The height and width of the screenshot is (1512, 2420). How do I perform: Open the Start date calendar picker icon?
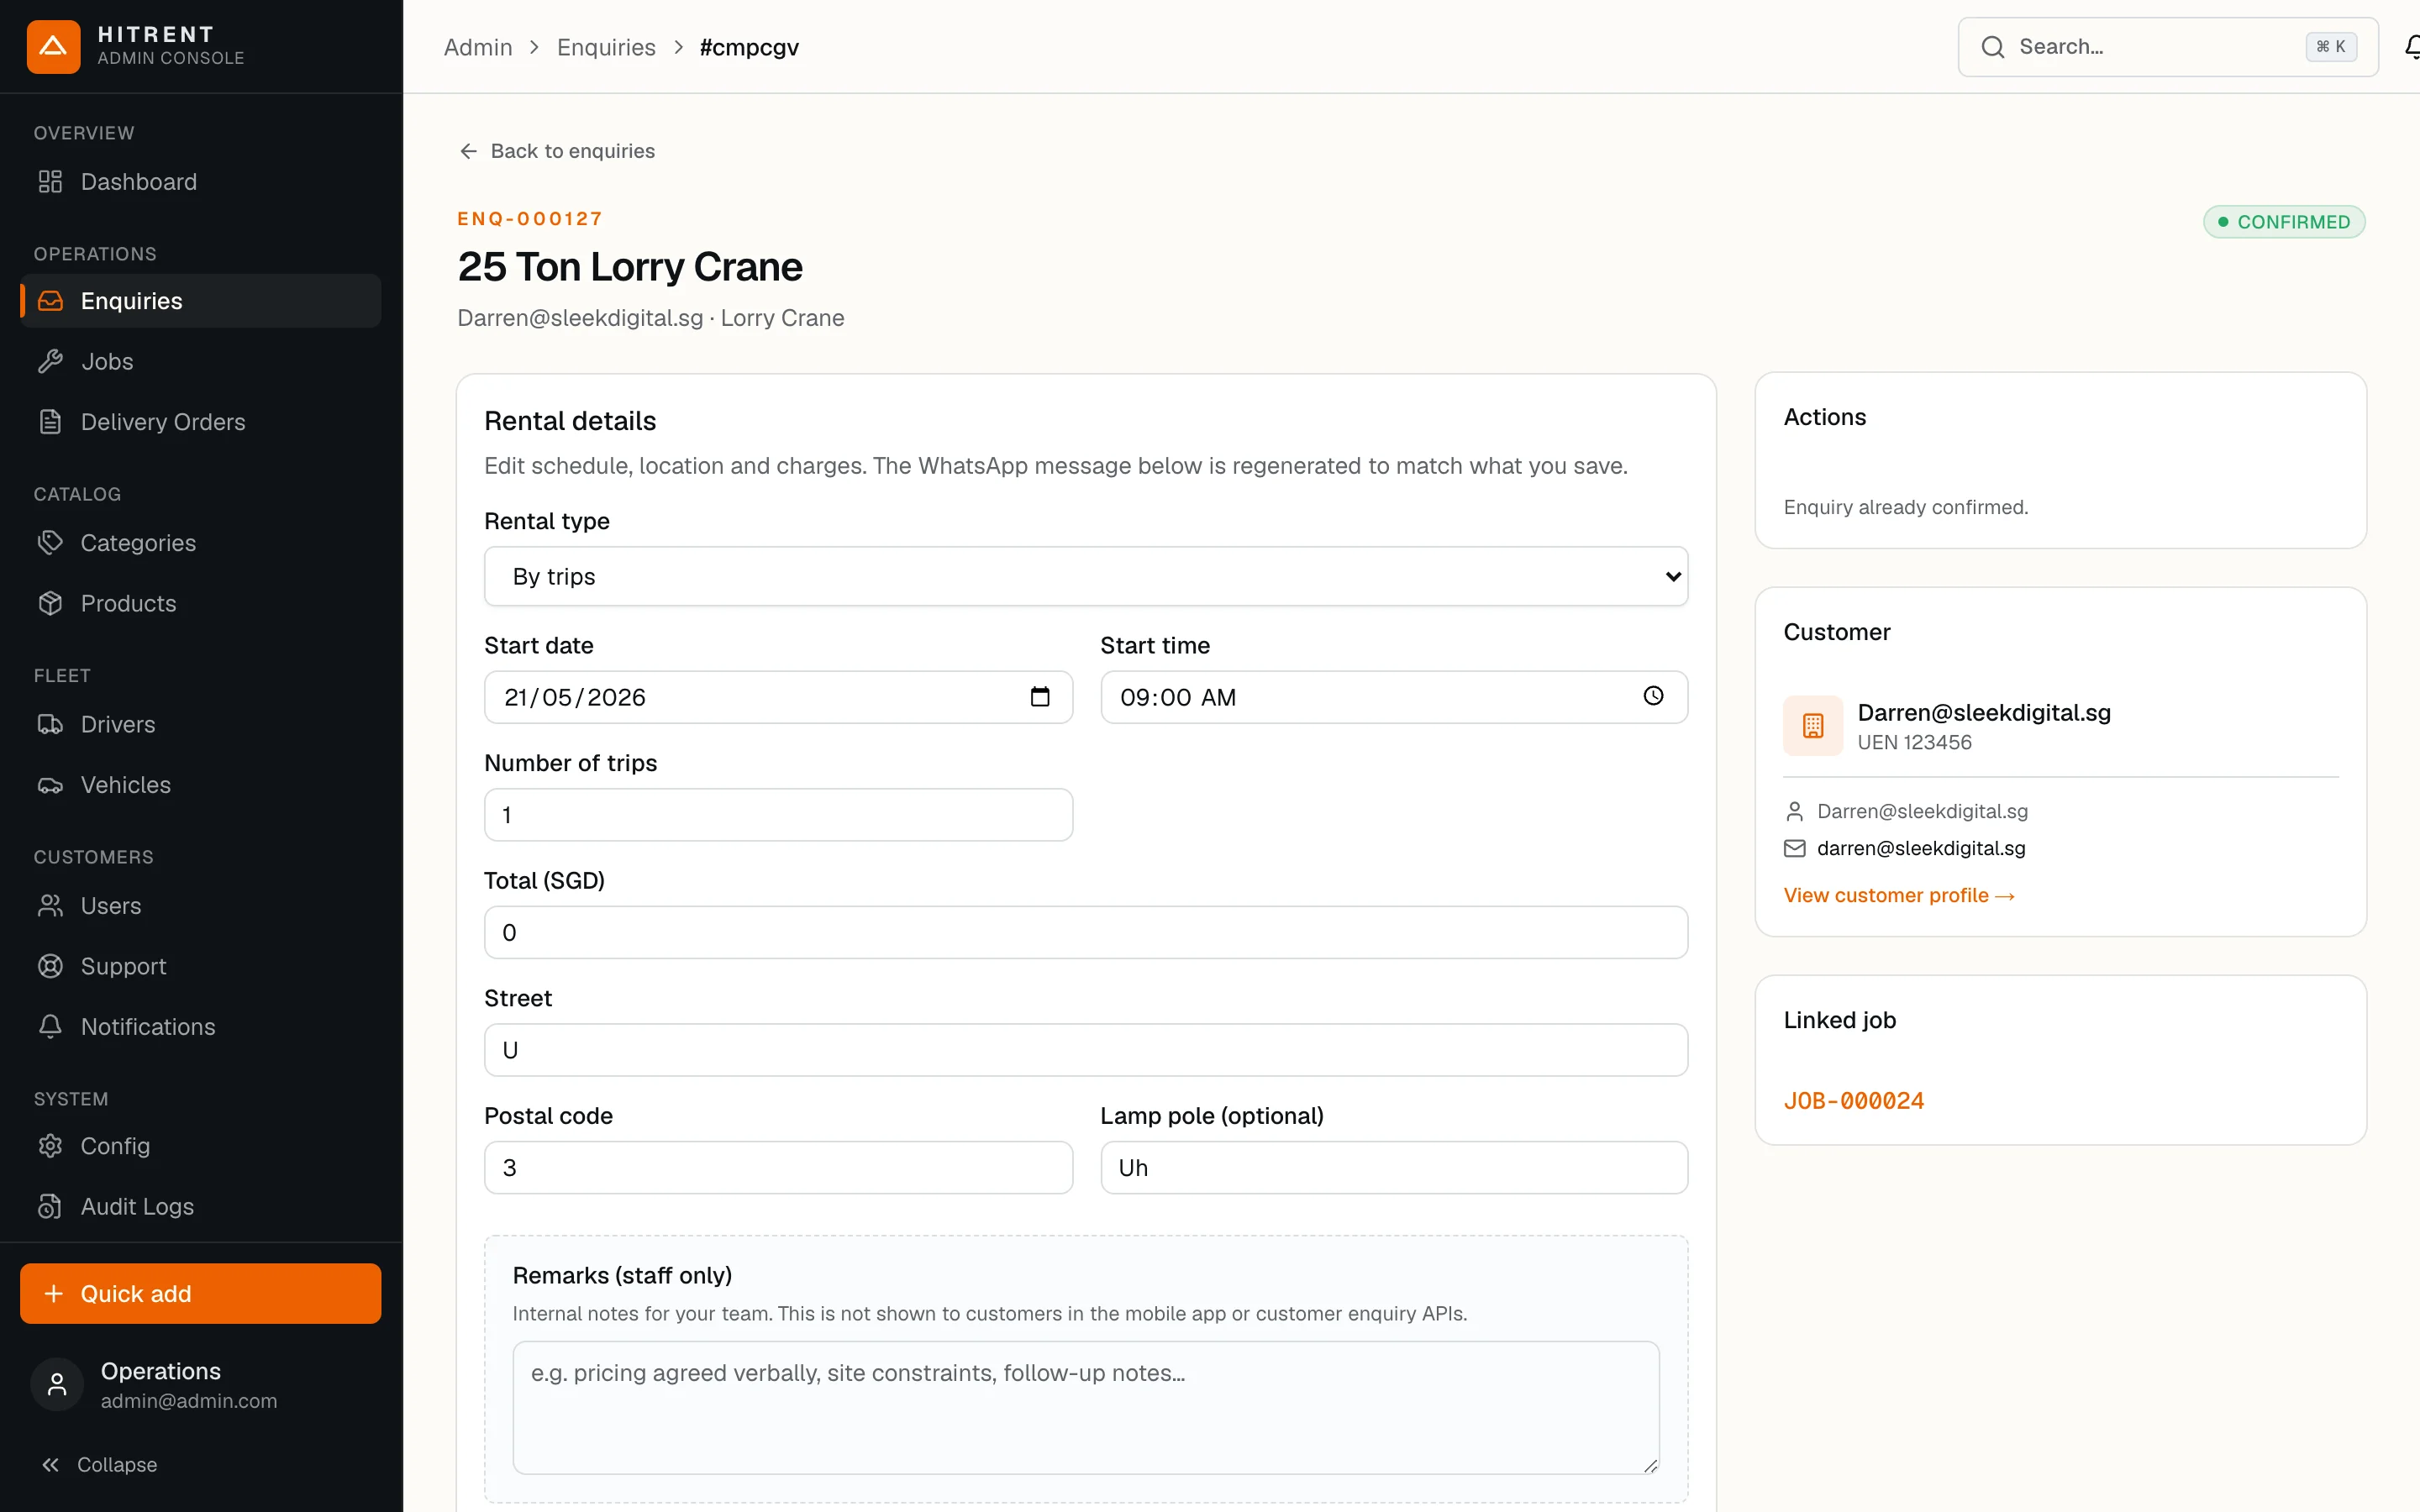[x=1040, y=696]
